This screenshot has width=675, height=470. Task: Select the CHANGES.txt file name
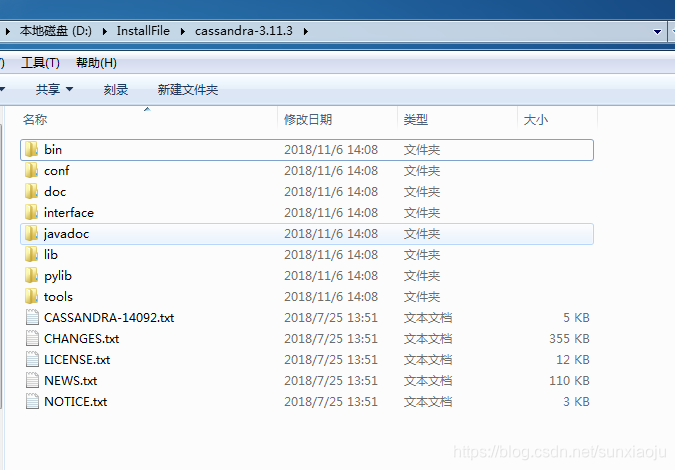pos(82,339)
